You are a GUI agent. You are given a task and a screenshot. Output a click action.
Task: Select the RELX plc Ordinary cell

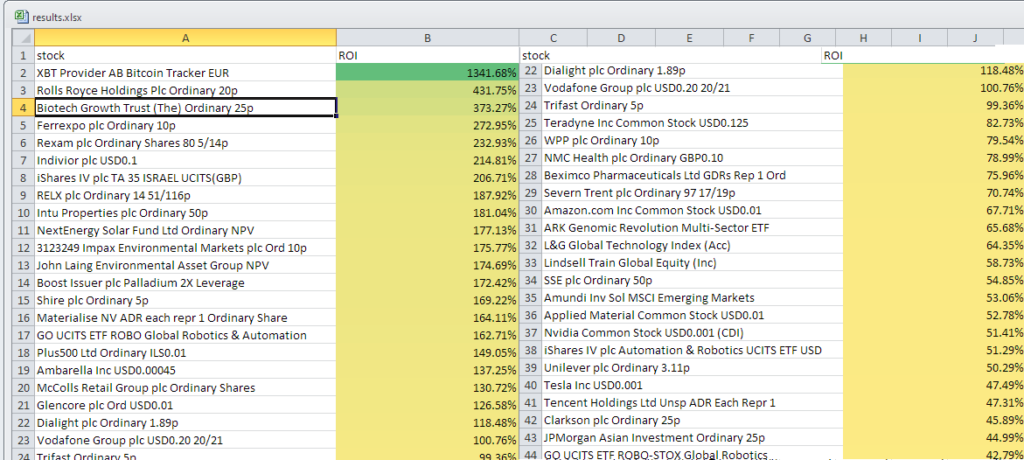point(185,195)
